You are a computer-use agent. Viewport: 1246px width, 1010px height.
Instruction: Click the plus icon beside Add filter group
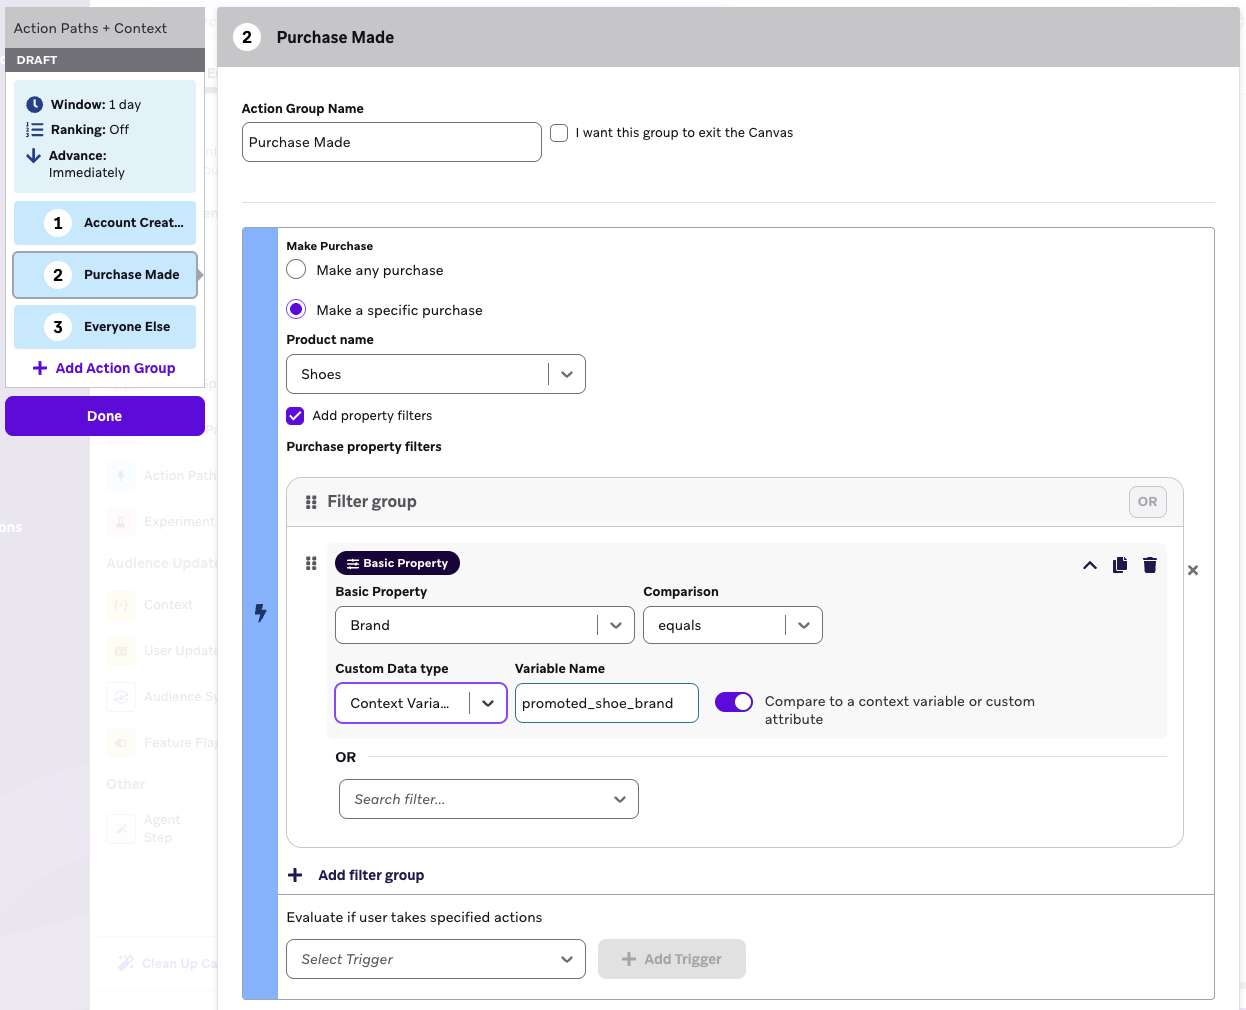point(295,875)
